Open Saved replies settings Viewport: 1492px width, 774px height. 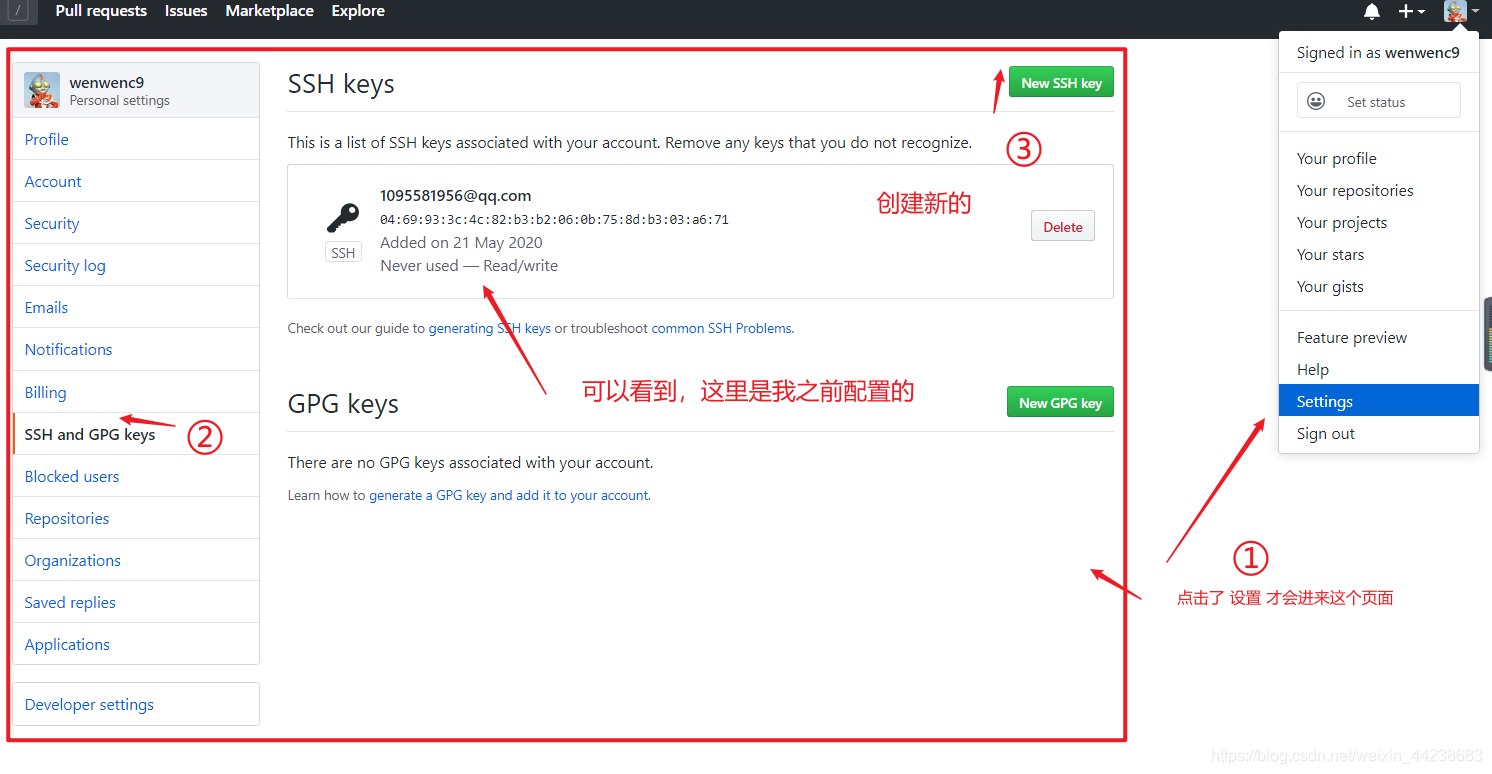pos(136,602)
